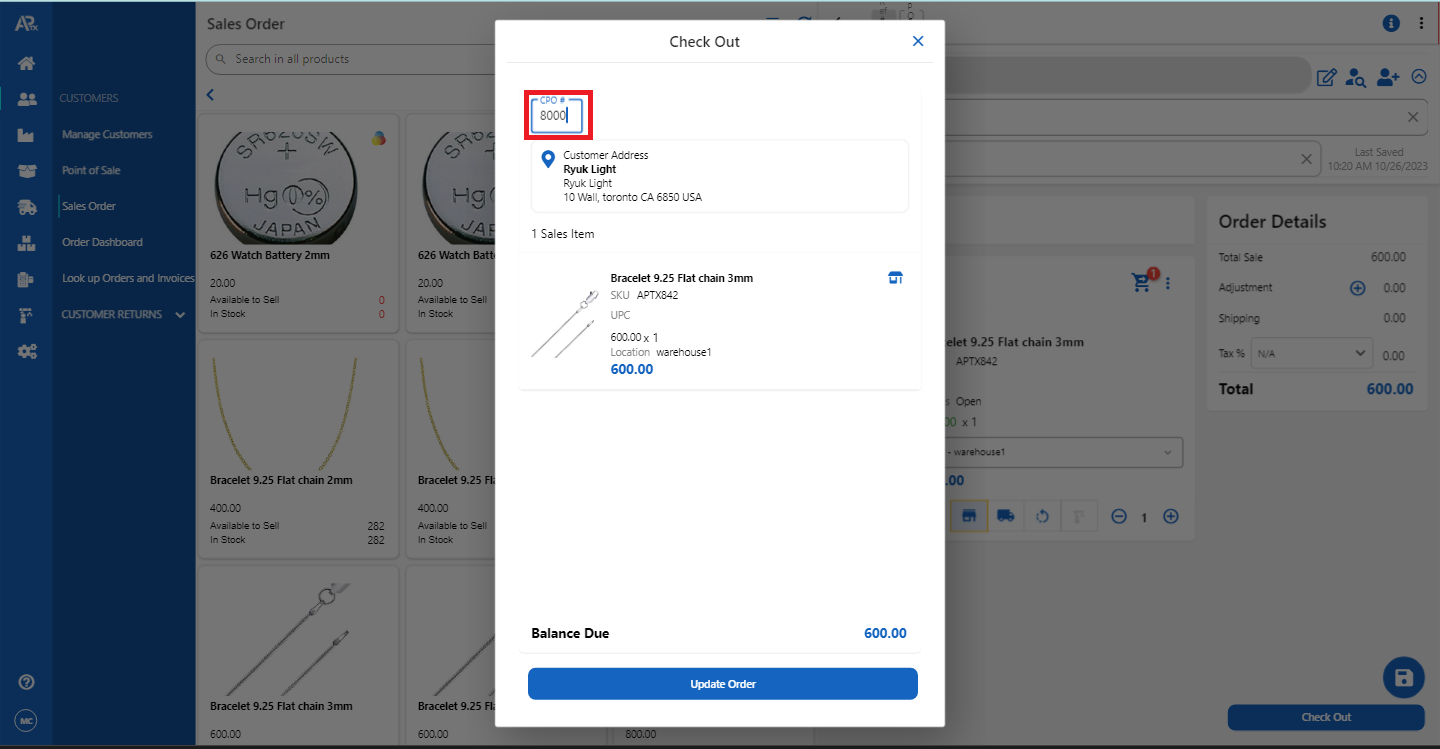
Task: Click the add customer icon
Action: (x=1387, y=77)
